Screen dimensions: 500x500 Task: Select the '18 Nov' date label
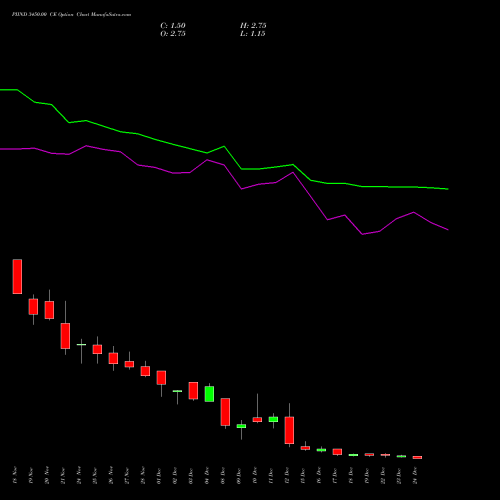coord(15,475)
